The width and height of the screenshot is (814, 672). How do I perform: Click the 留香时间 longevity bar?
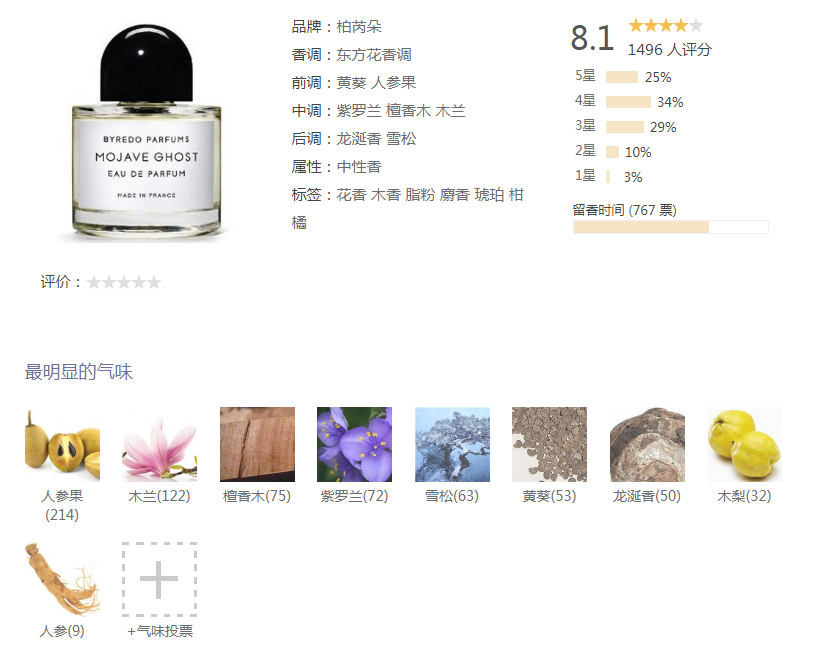pyautogui.click(x=671, y=227)
